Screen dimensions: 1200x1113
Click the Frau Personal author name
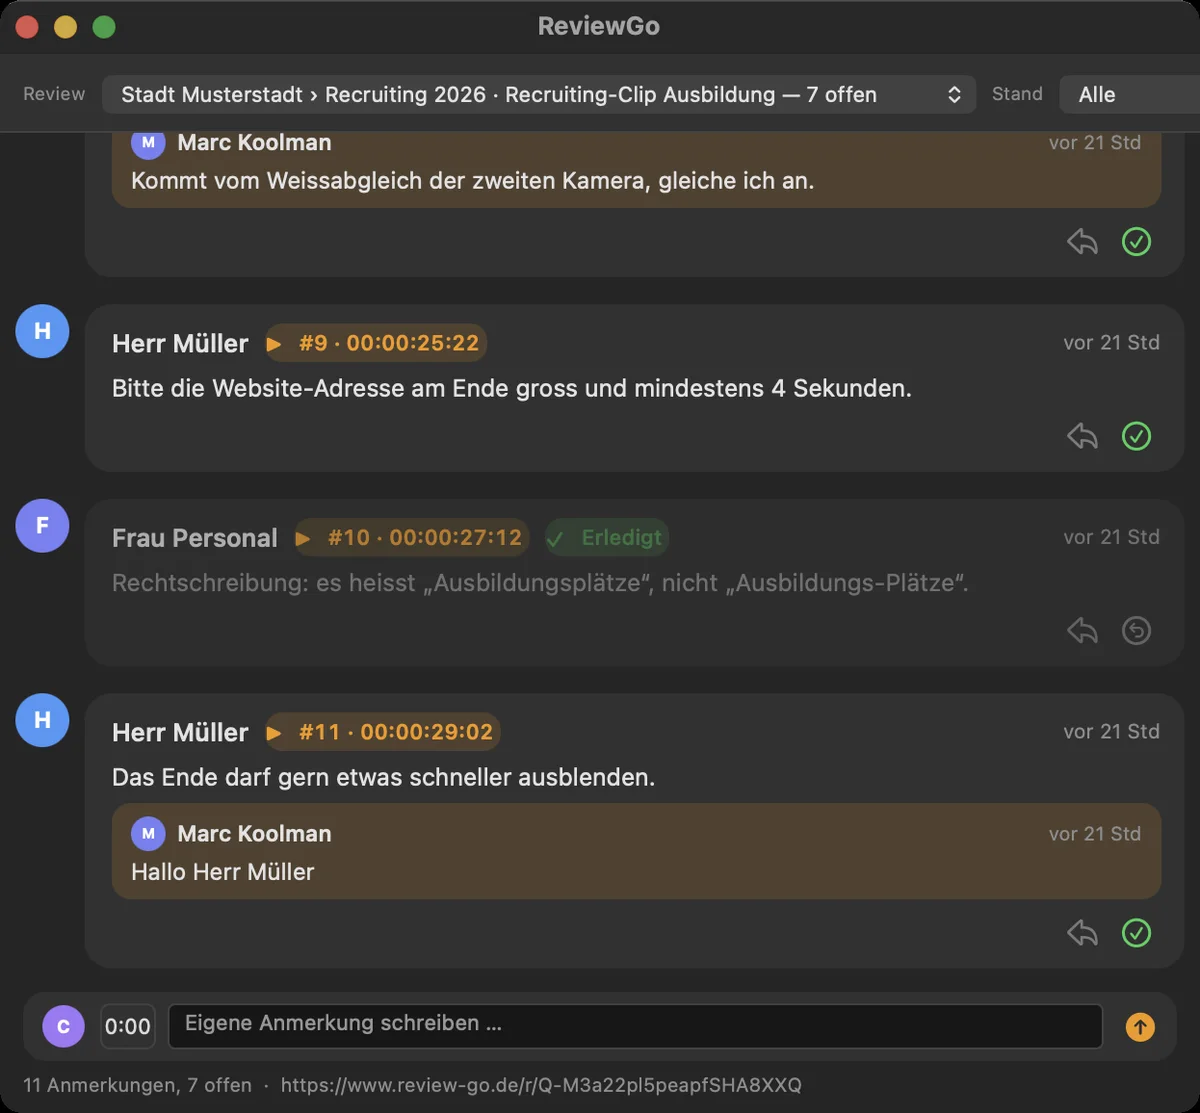coord(195,538)
